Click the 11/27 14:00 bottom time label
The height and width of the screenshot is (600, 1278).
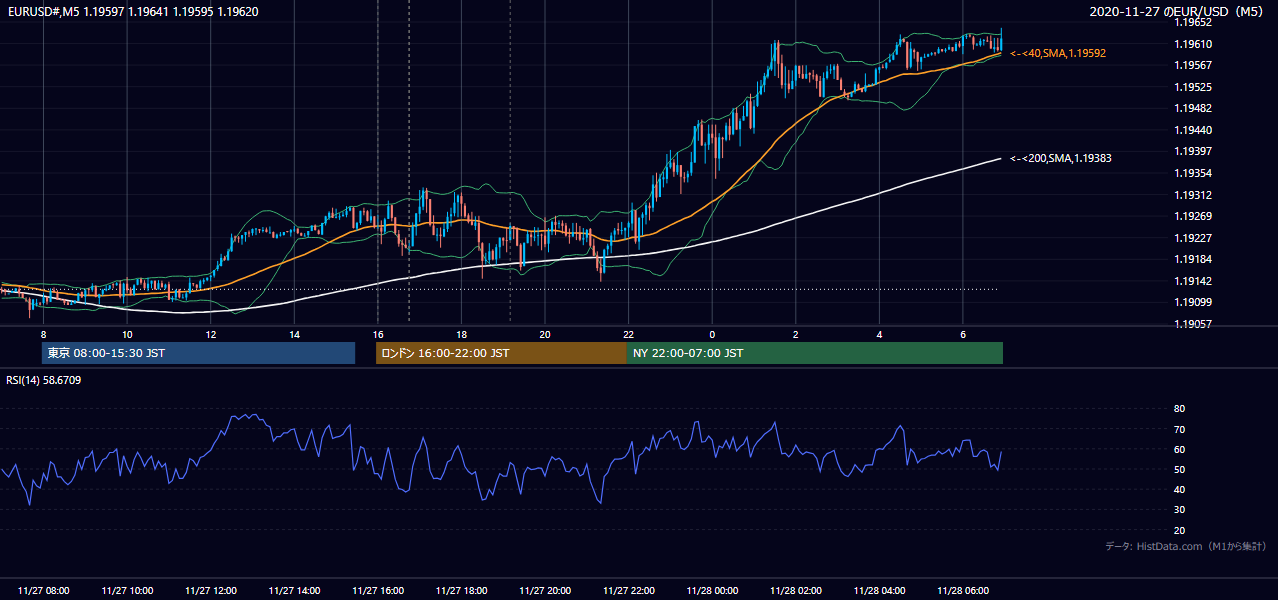tap(295, 591)
